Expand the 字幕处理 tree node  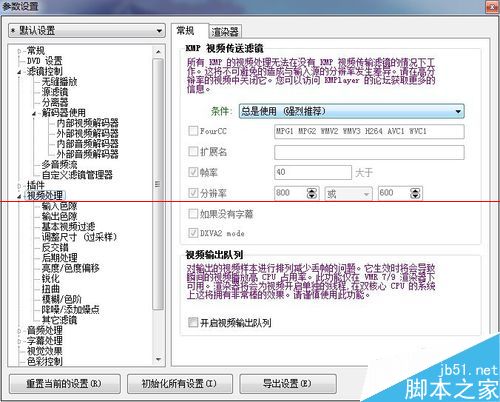click(19, 342)
